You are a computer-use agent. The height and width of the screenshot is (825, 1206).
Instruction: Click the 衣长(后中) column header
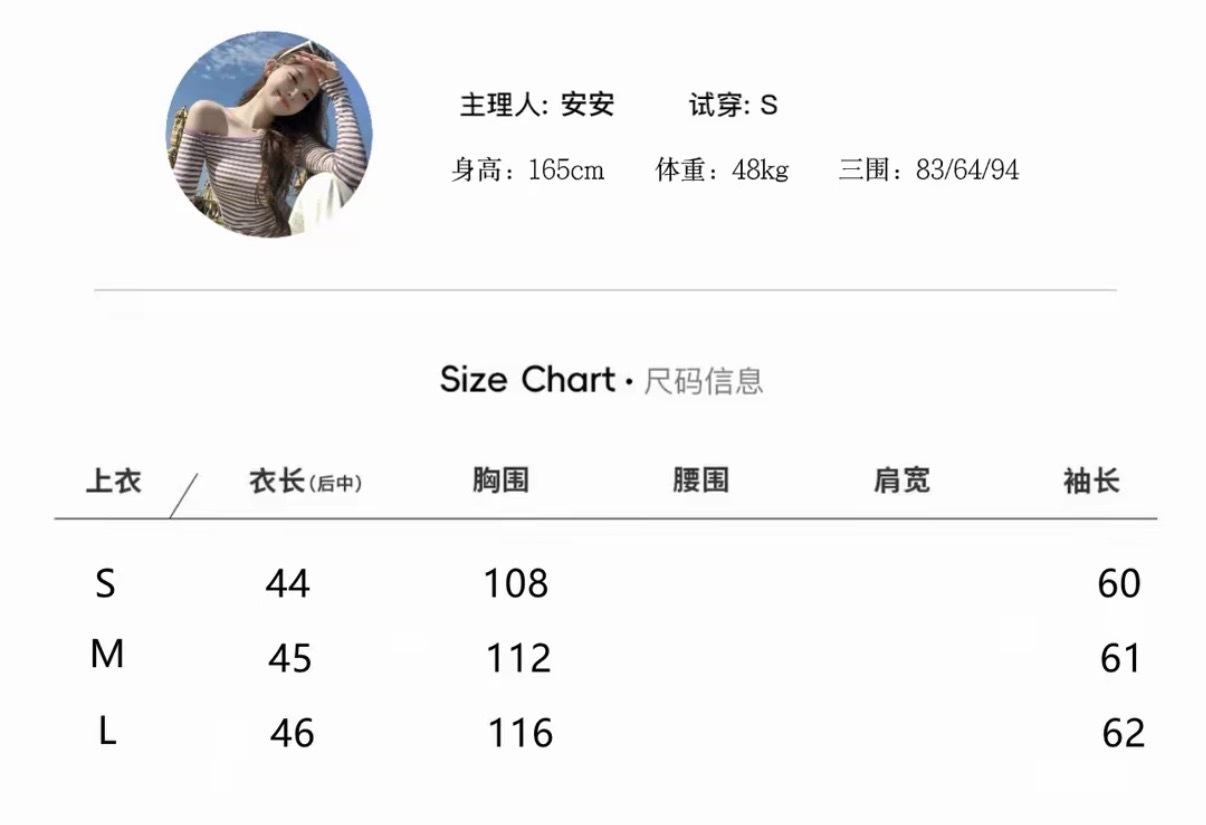pyautogui.click(x=305, y=482)
